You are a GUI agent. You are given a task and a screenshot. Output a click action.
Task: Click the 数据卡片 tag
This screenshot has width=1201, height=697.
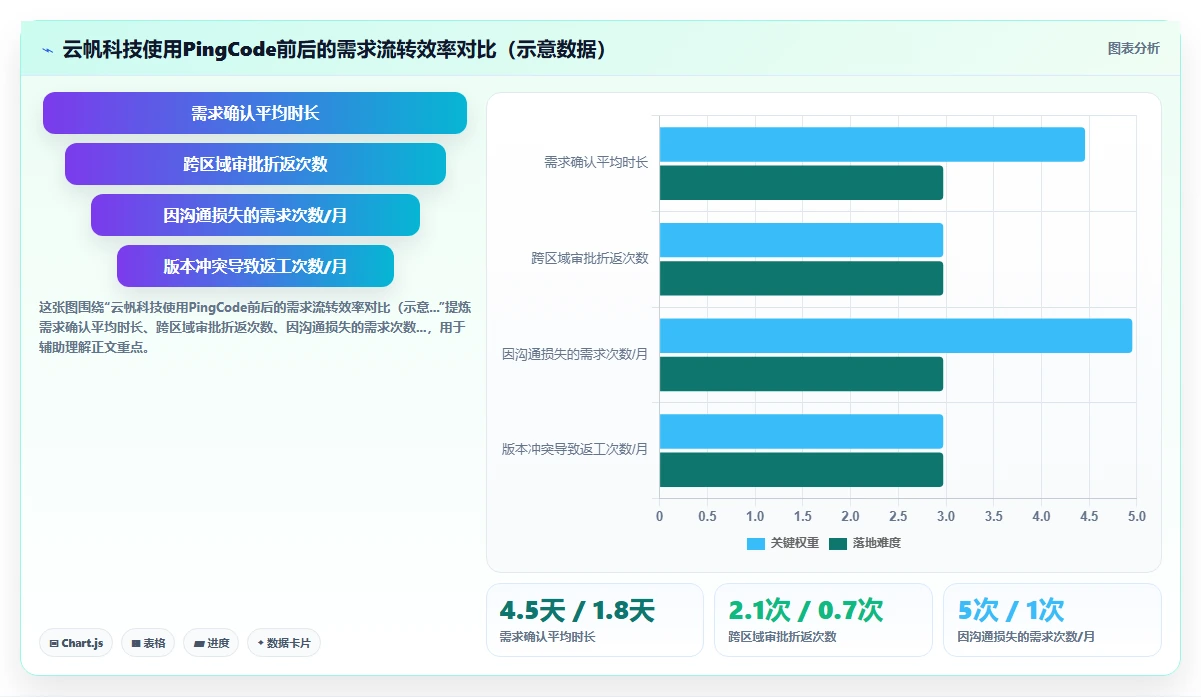point(284,643)
